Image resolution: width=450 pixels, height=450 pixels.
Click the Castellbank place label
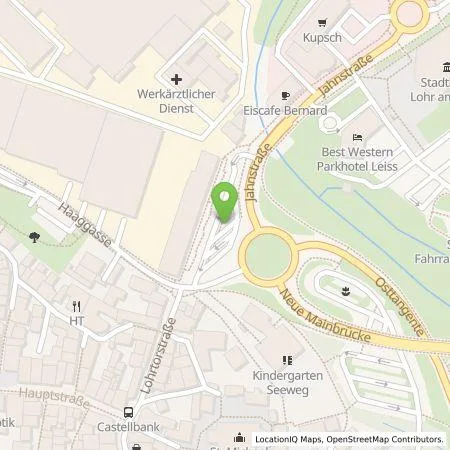click(128, 427)
